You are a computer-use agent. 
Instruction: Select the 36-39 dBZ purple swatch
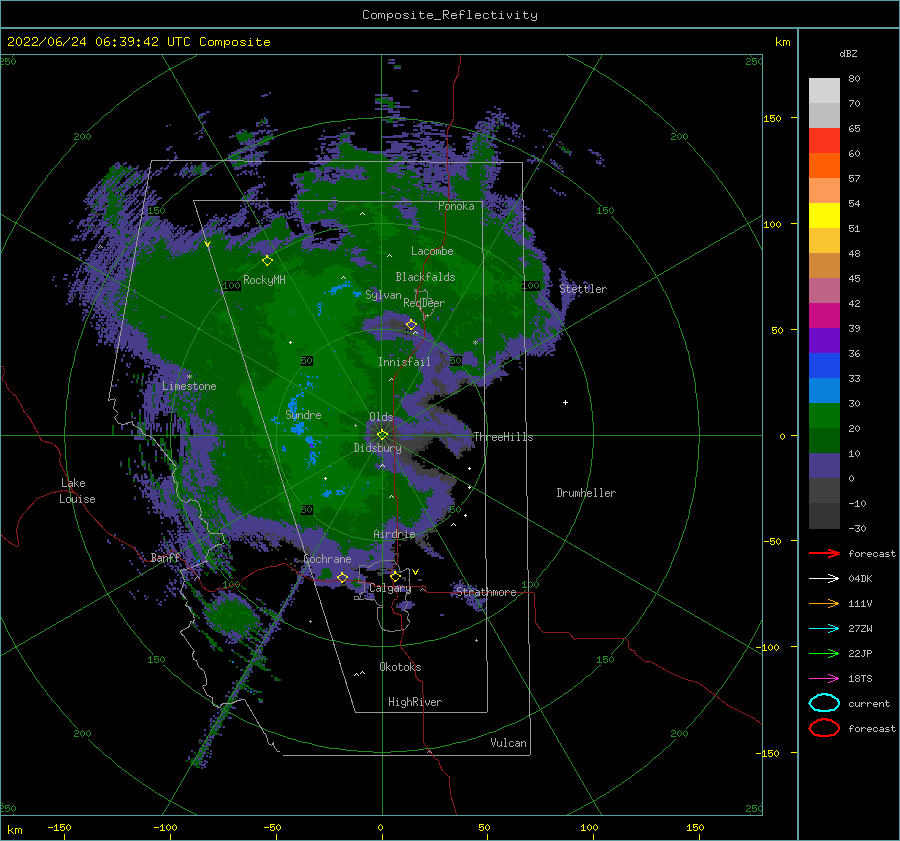click(824, 340)
